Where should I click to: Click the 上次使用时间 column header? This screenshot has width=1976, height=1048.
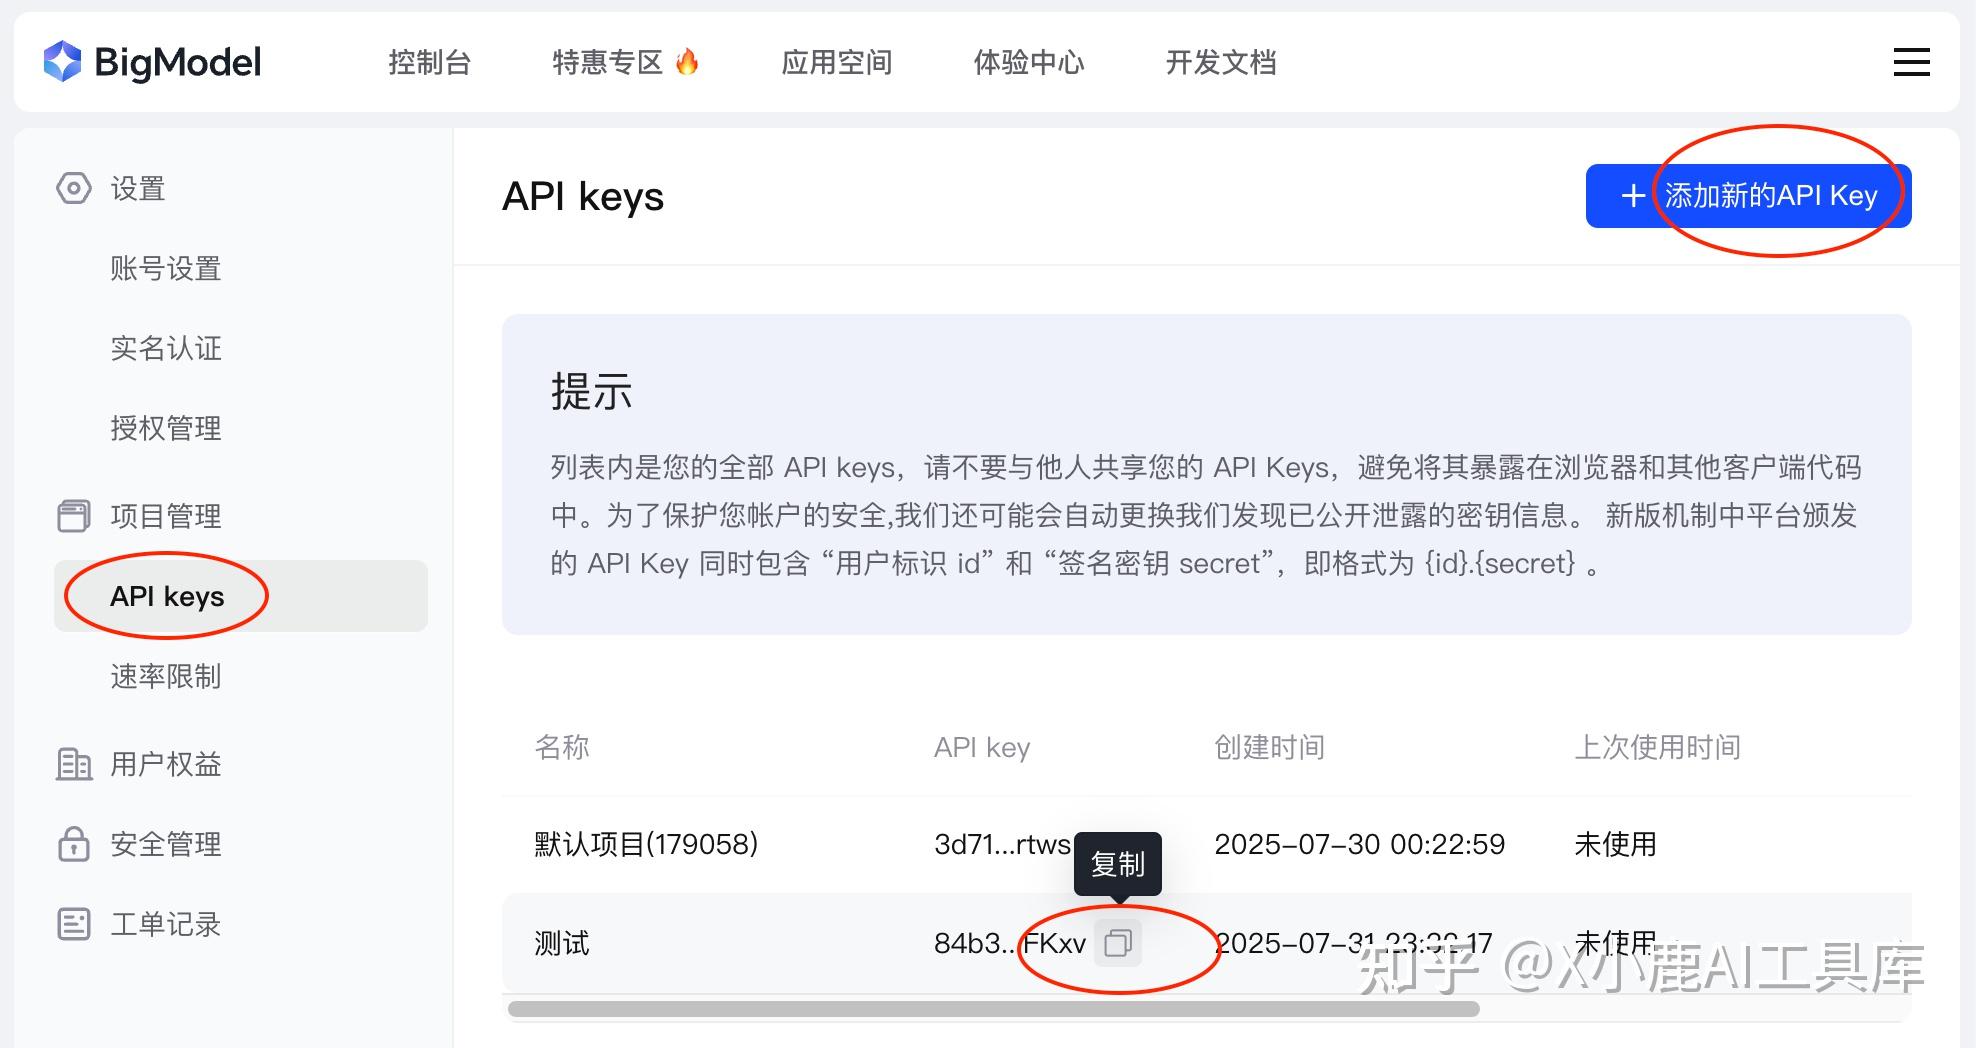(x=1658, y=747)
